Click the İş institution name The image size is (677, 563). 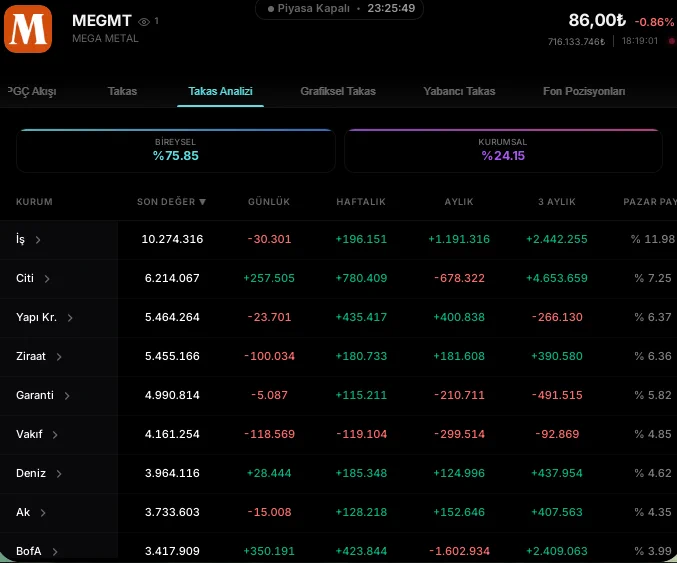click(20, 239)
